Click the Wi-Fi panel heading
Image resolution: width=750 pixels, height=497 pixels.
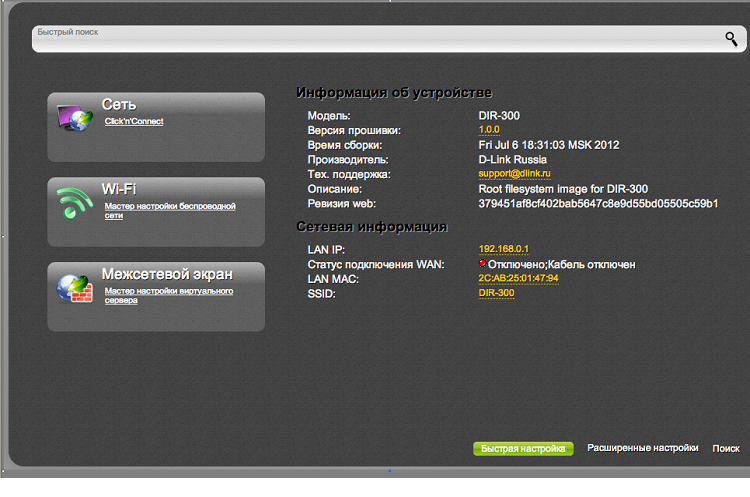click(x=119, y=189)
